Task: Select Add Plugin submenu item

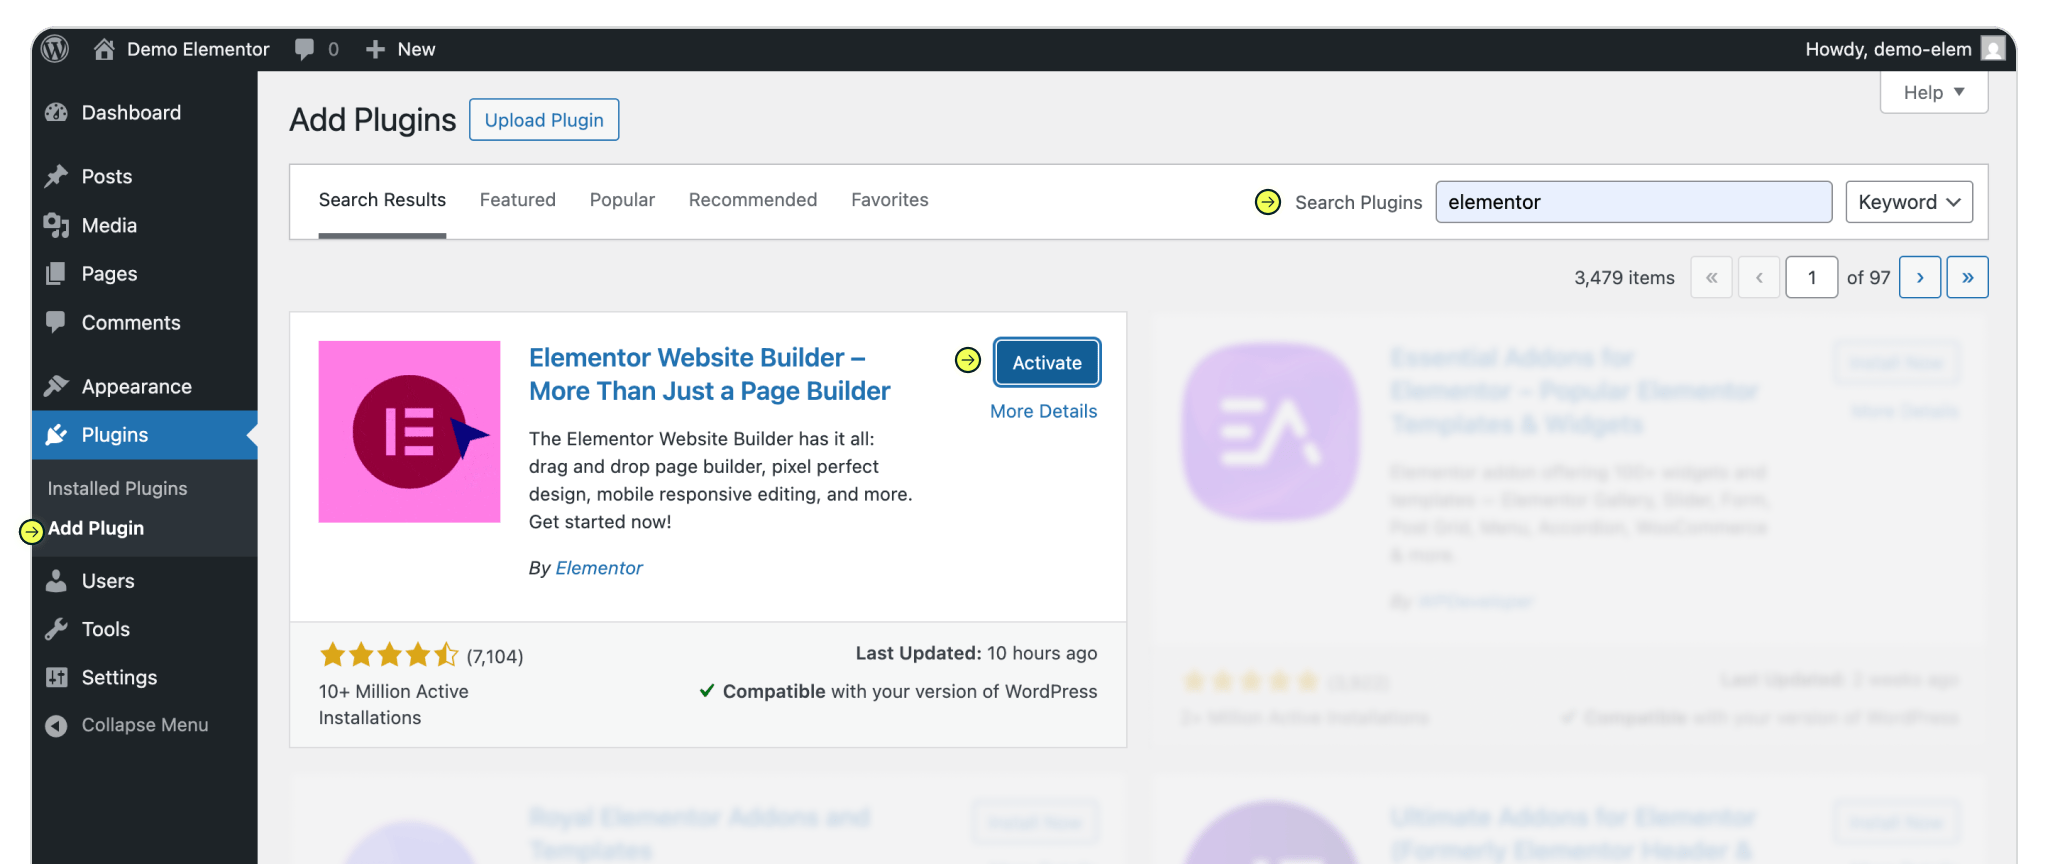Action: pos(96,528)
